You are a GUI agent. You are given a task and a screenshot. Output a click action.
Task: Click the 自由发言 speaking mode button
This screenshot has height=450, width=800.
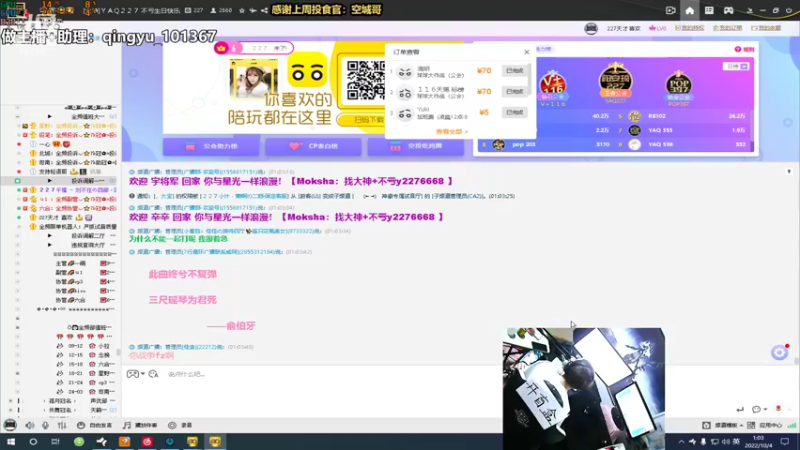[x=94, y=425]
